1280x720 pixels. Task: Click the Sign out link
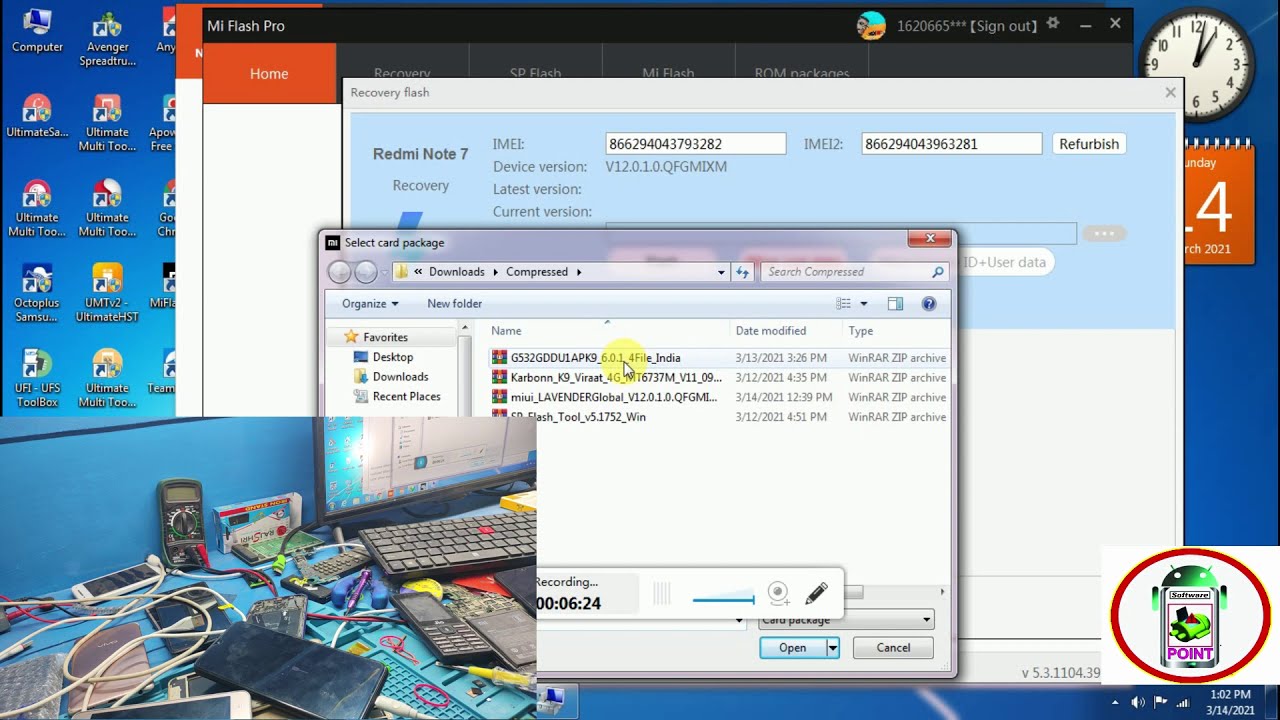pyautogui.click(x=1004, y=26)
